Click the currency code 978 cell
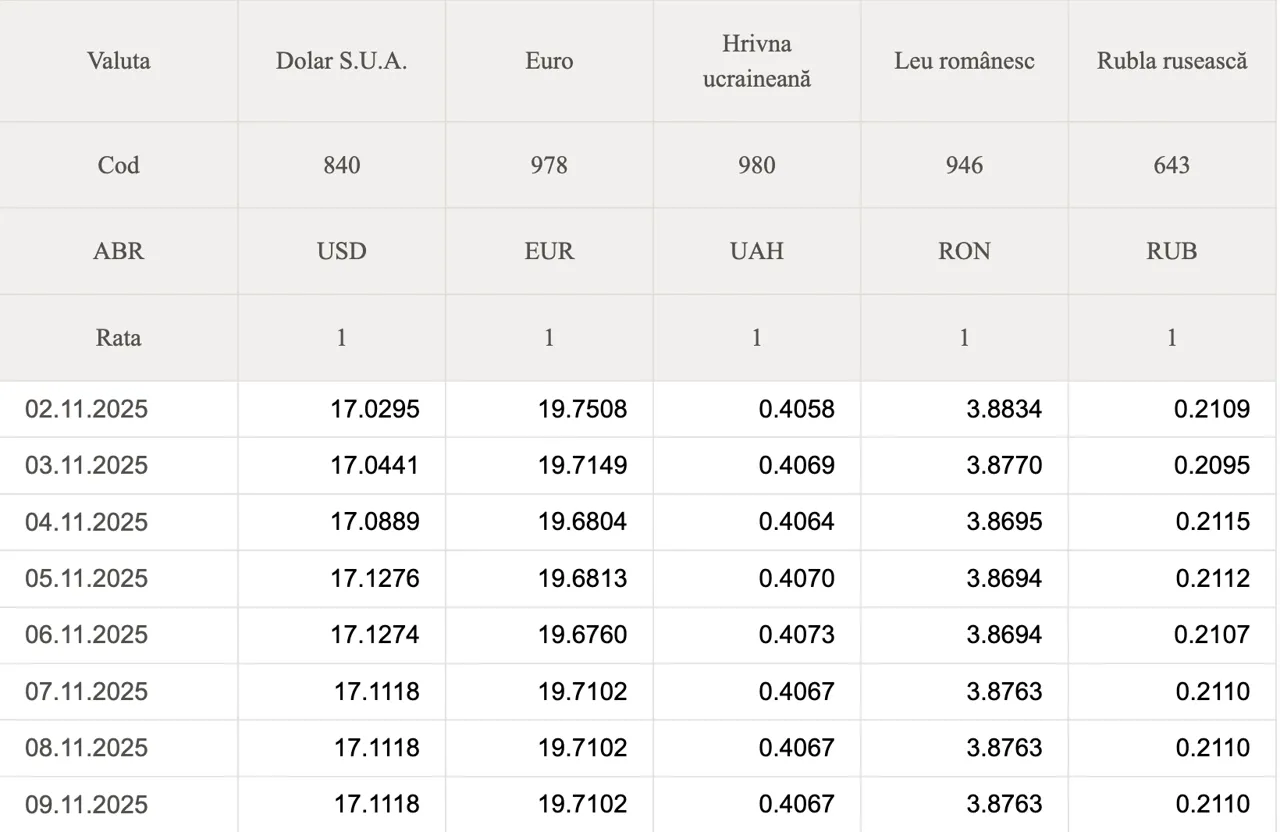The image size is (1280, 832). pyautogui.click(x=549, y=165)
